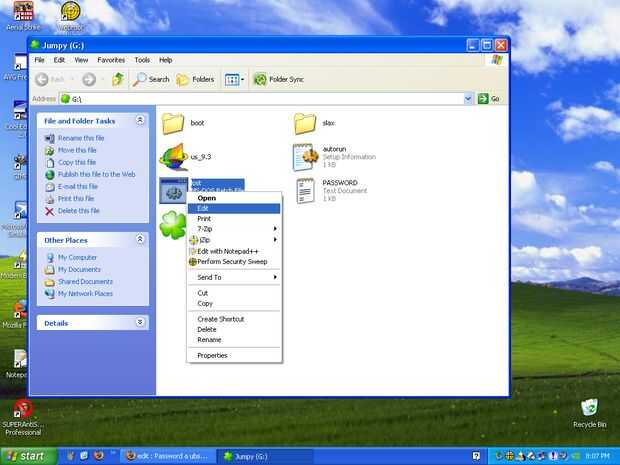This screenshot has height=465, width=620.
Task: Choose Rename in context menu
Action: pyautogui.click(x=234, y=340)
